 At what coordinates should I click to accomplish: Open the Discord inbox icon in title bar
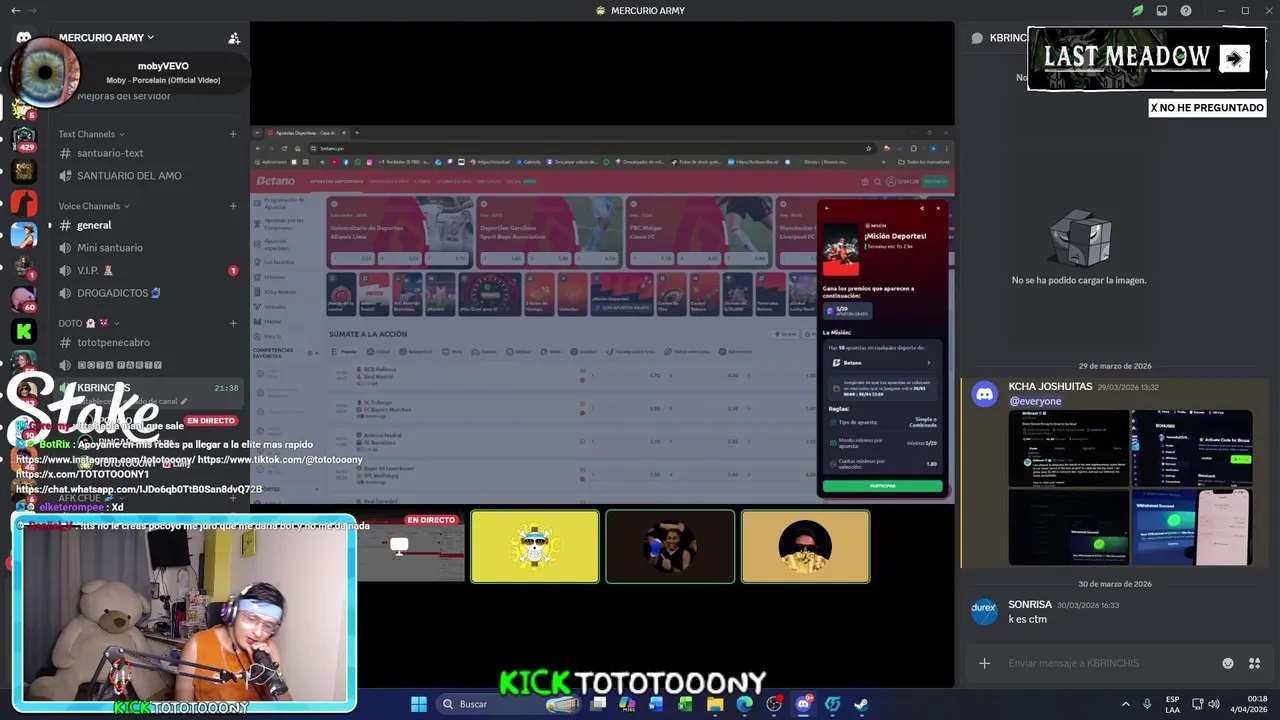click(x=1162, y=11)
